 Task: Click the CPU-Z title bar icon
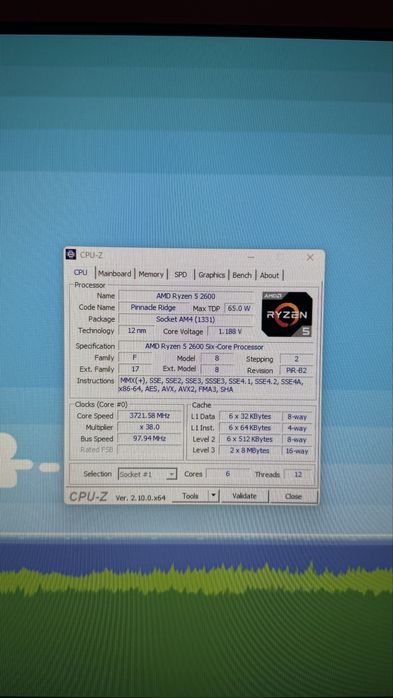[x=71, y=255]
